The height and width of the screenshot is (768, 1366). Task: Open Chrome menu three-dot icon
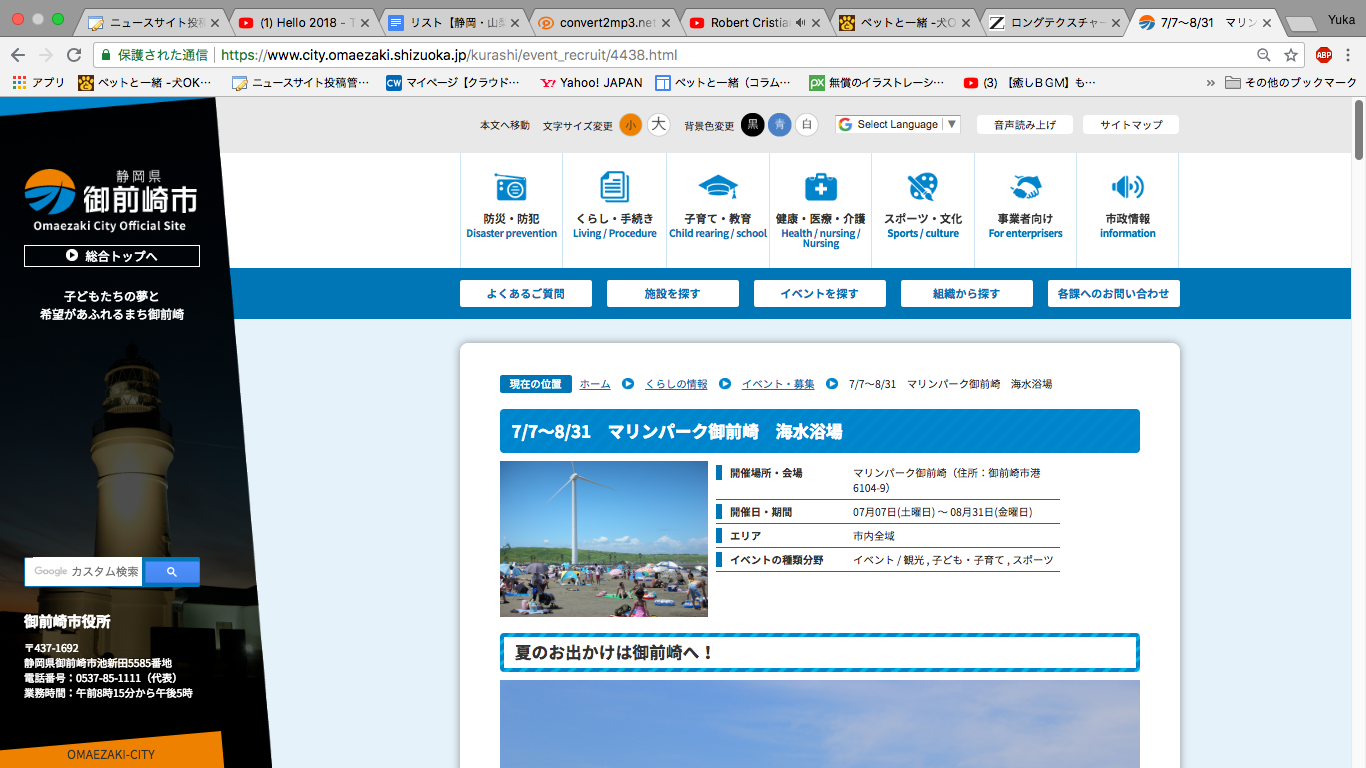[1350, 55]
